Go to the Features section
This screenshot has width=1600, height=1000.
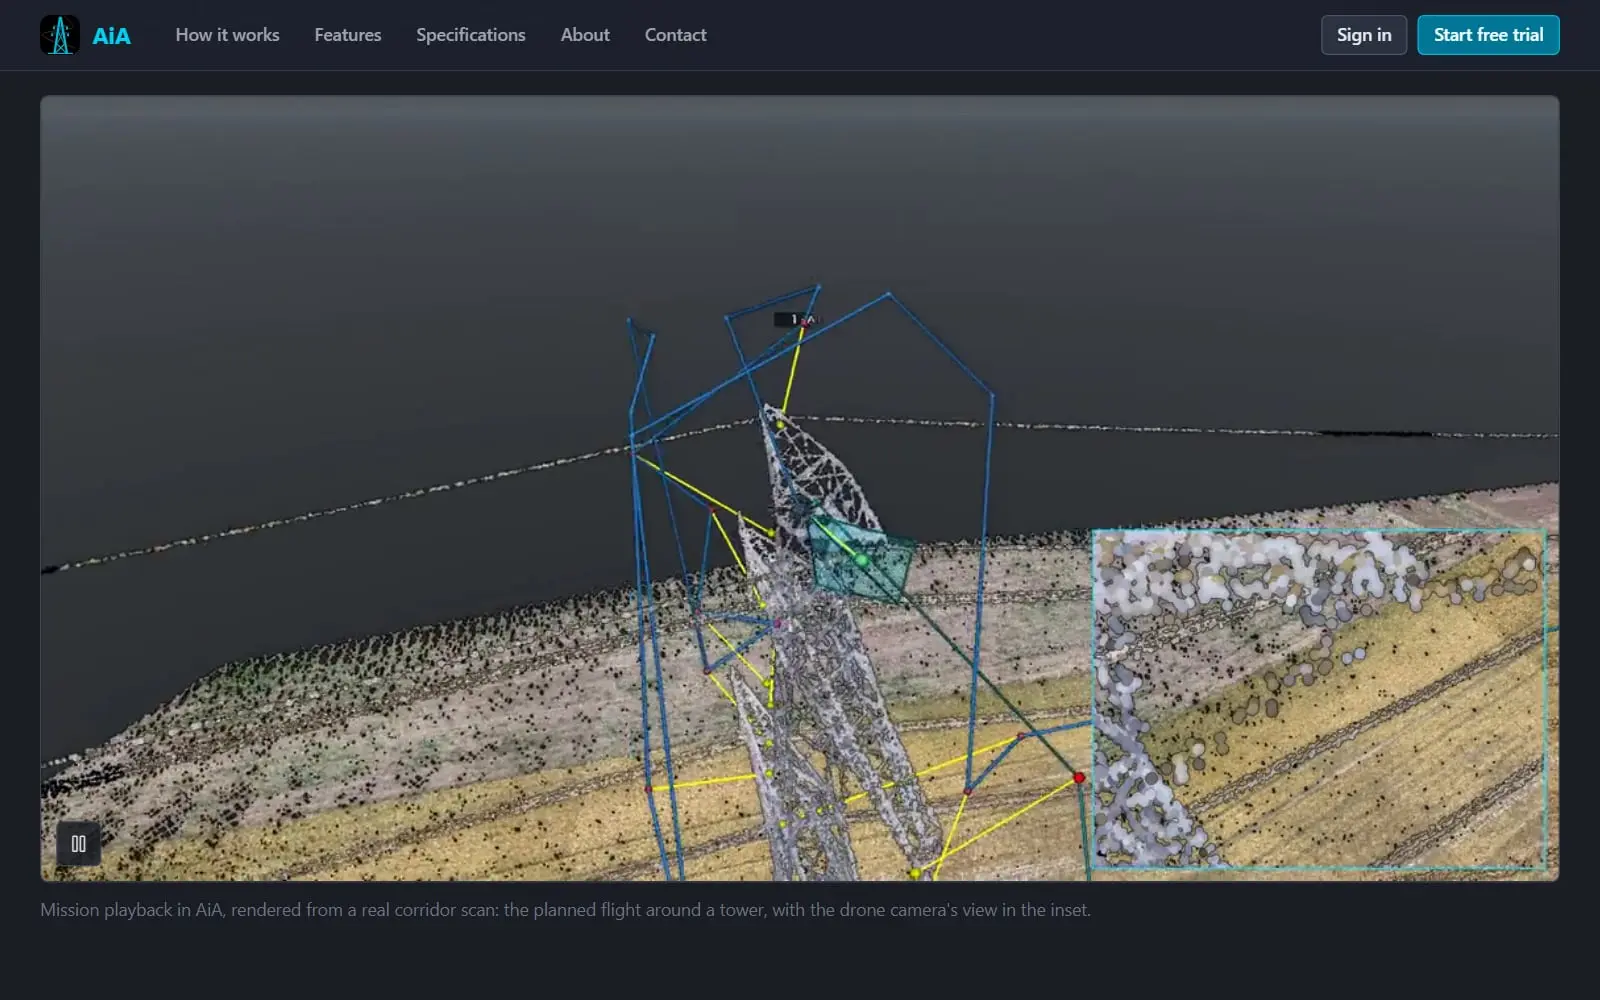348,35
